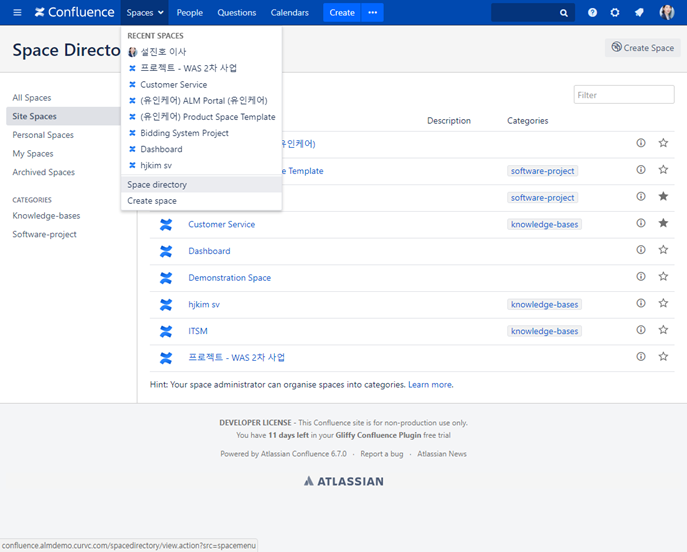Unfavorite the Customer Service space star
Screen dimensions: 687x552
click(663, 224)
